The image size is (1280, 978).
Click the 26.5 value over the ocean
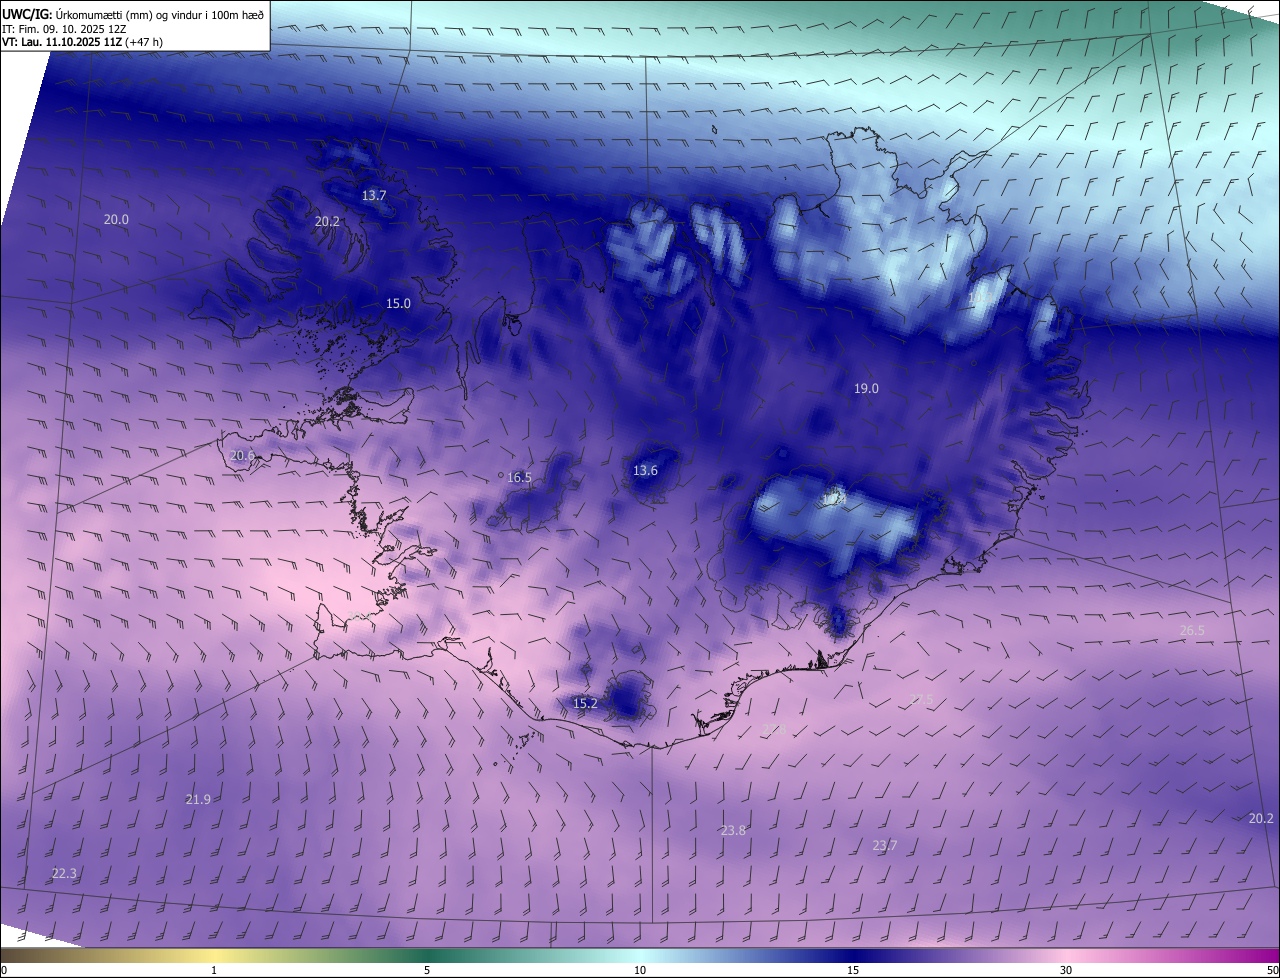(1192, 630)
